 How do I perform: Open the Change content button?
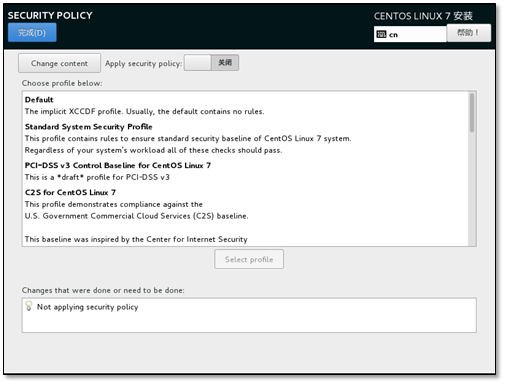click(x=59, y=63)
